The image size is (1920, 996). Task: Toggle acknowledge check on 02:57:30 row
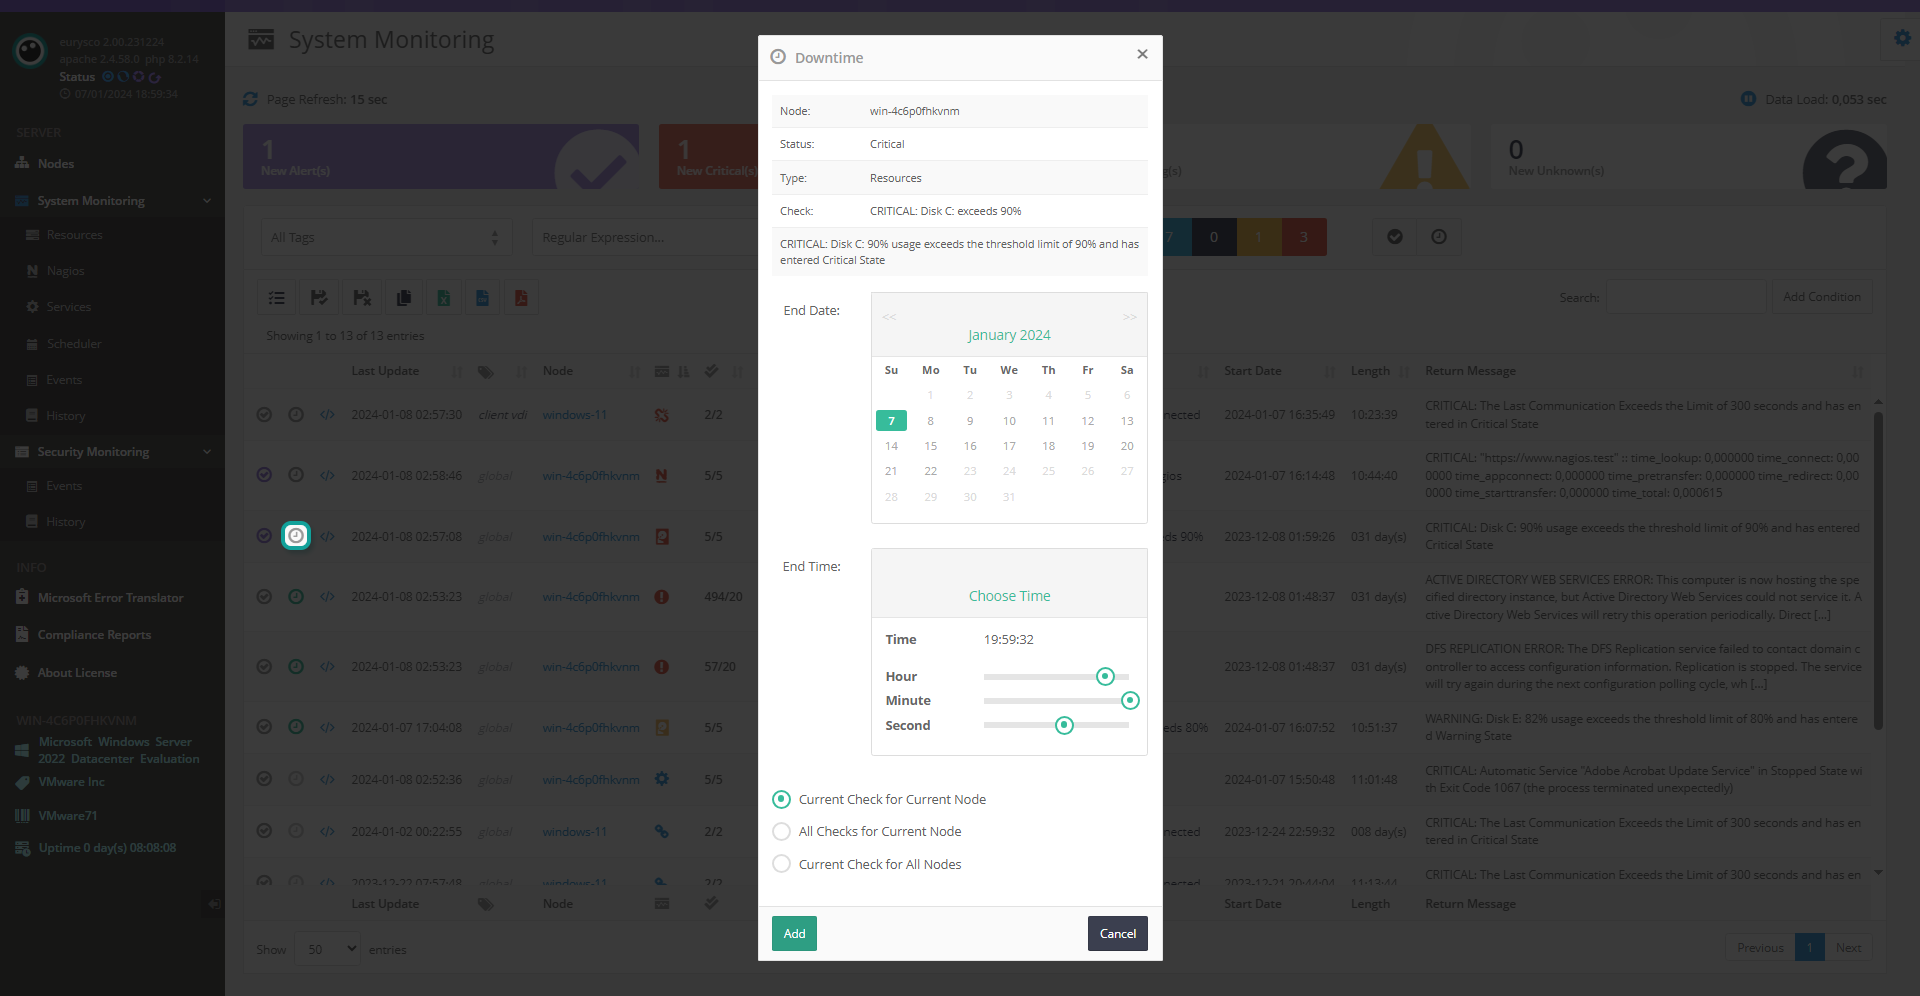point(264,415)
